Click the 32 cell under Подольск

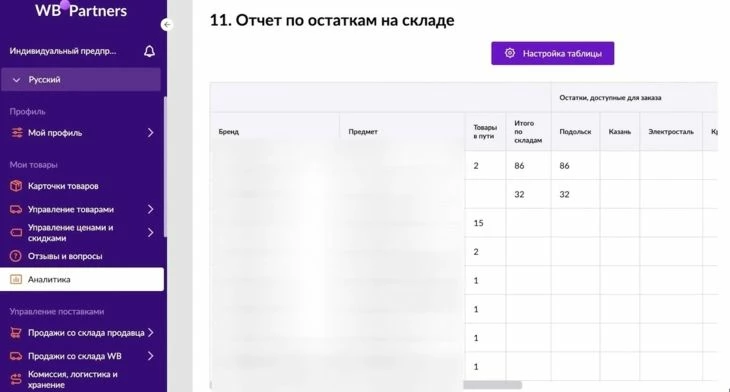click(575, 194)
